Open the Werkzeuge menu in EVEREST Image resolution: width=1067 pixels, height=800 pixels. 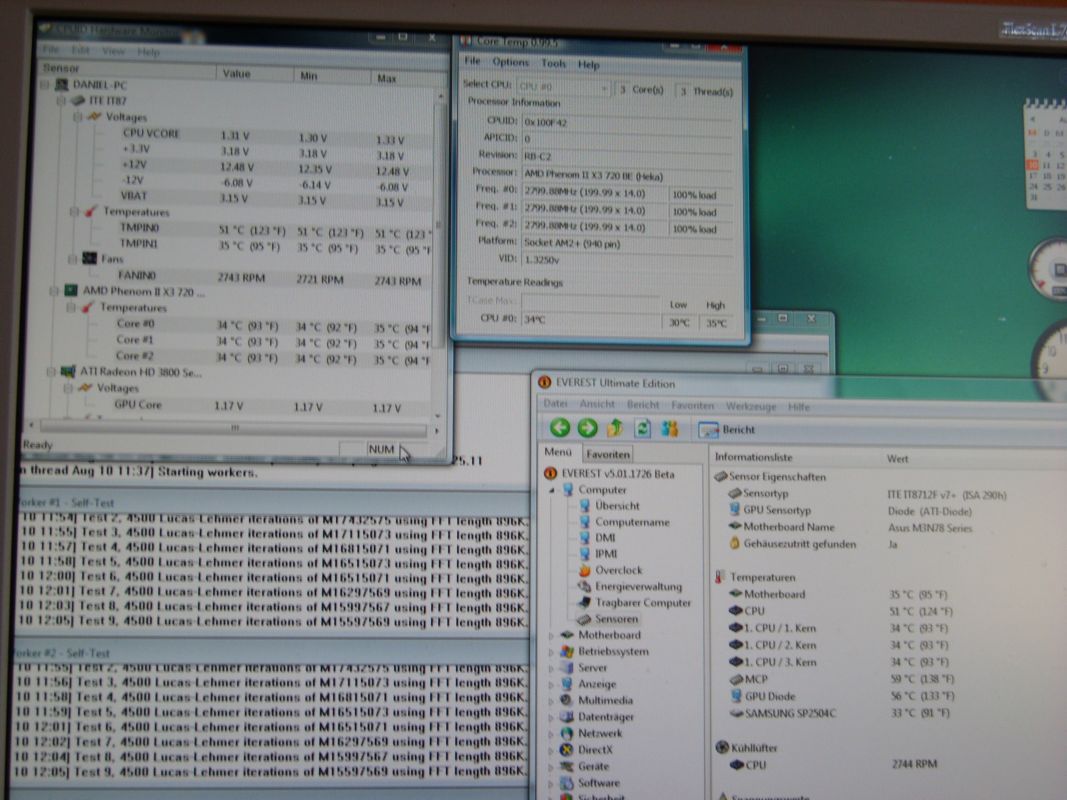751,406
